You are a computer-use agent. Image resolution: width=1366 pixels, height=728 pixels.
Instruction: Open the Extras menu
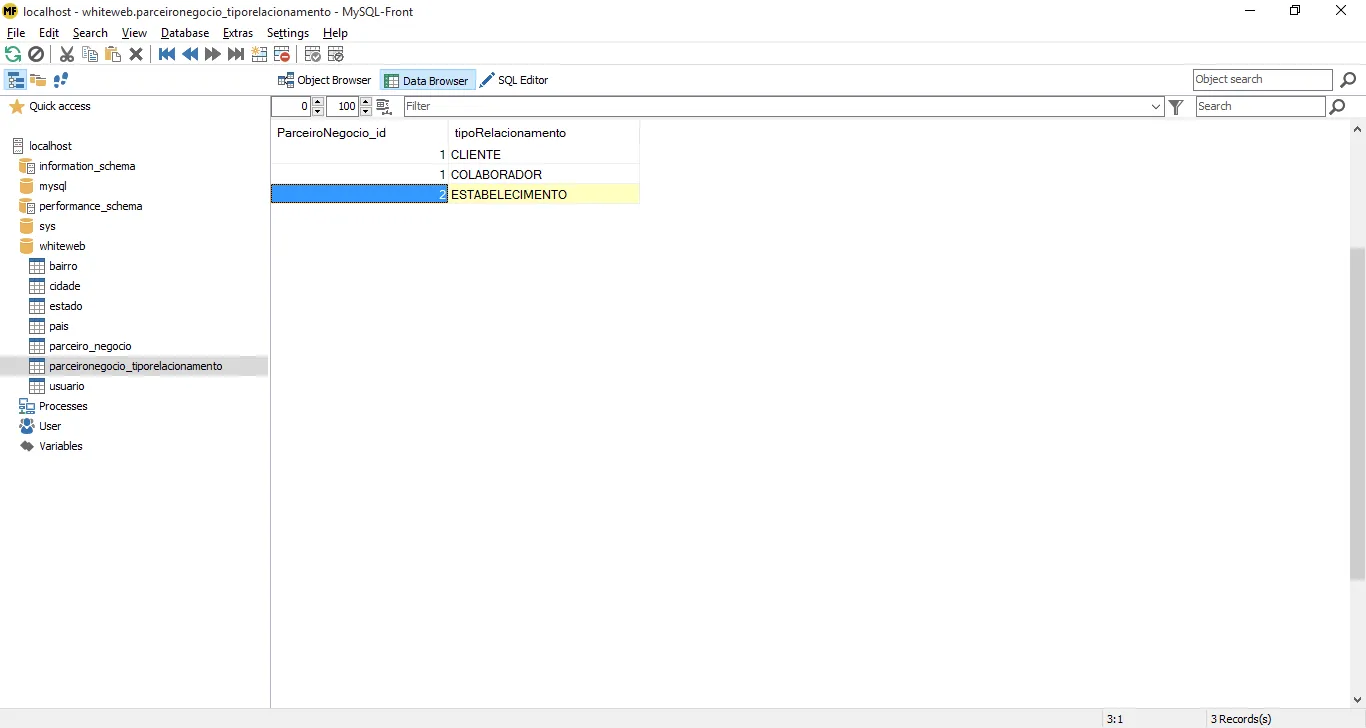(x=238, y=33)
